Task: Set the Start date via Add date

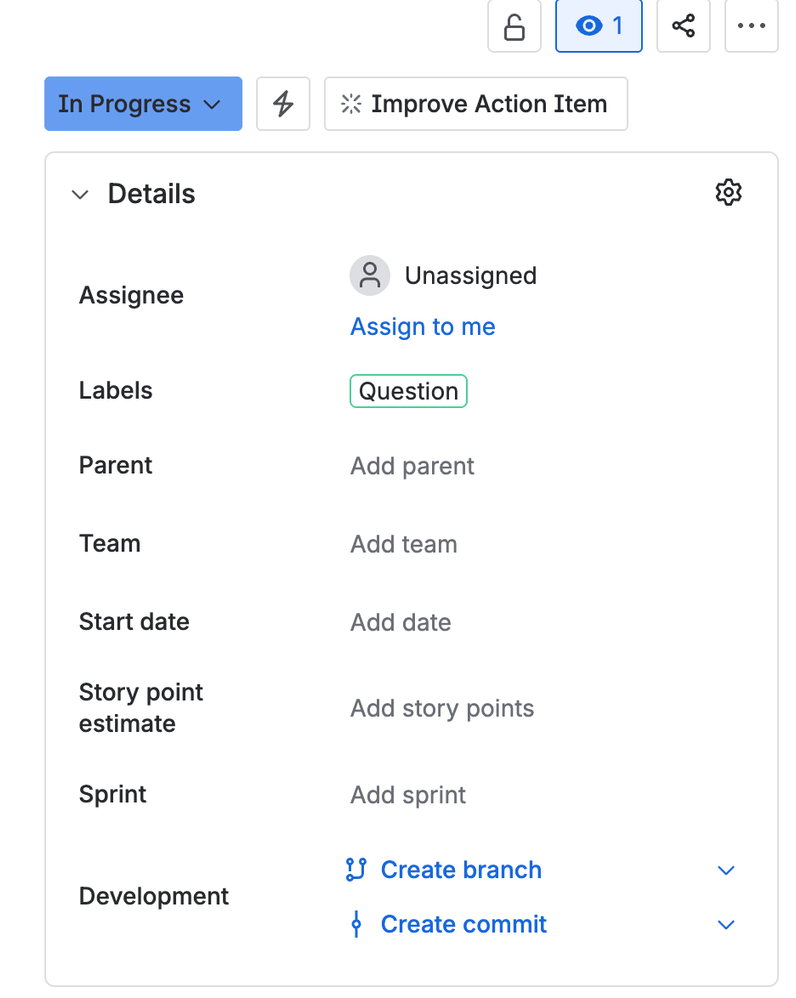Action: (x=400, y=622)
